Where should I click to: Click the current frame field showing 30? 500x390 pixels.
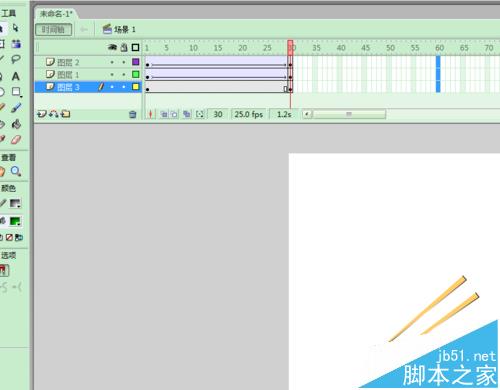click(x=218, y=114)
